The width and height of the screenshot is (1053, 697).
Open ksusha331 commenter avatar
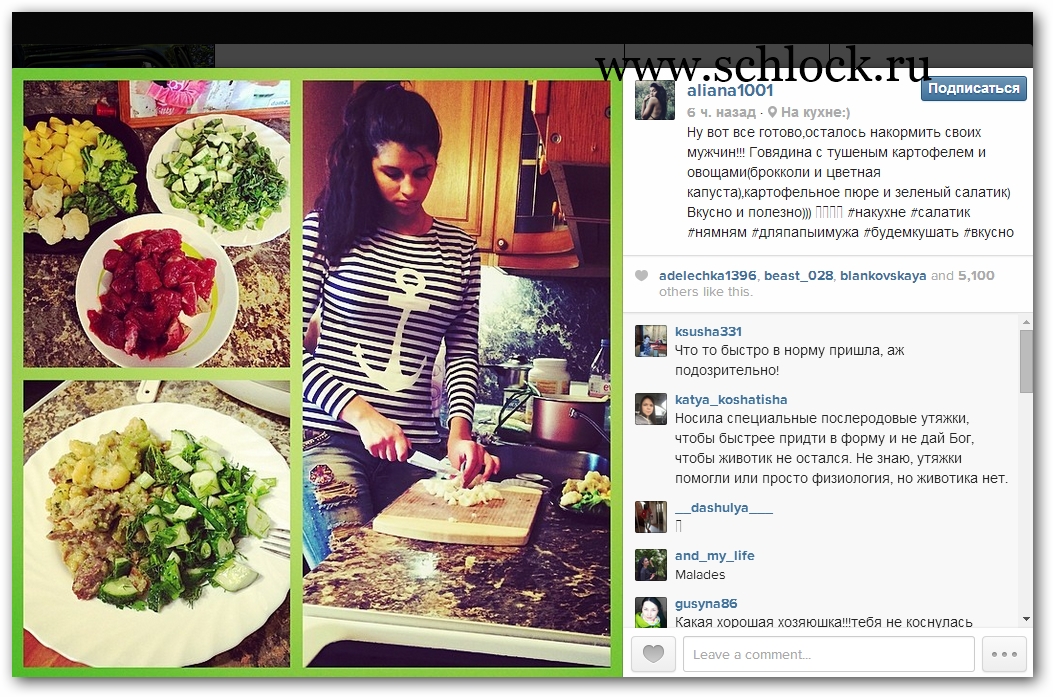(x=651, y=341)
